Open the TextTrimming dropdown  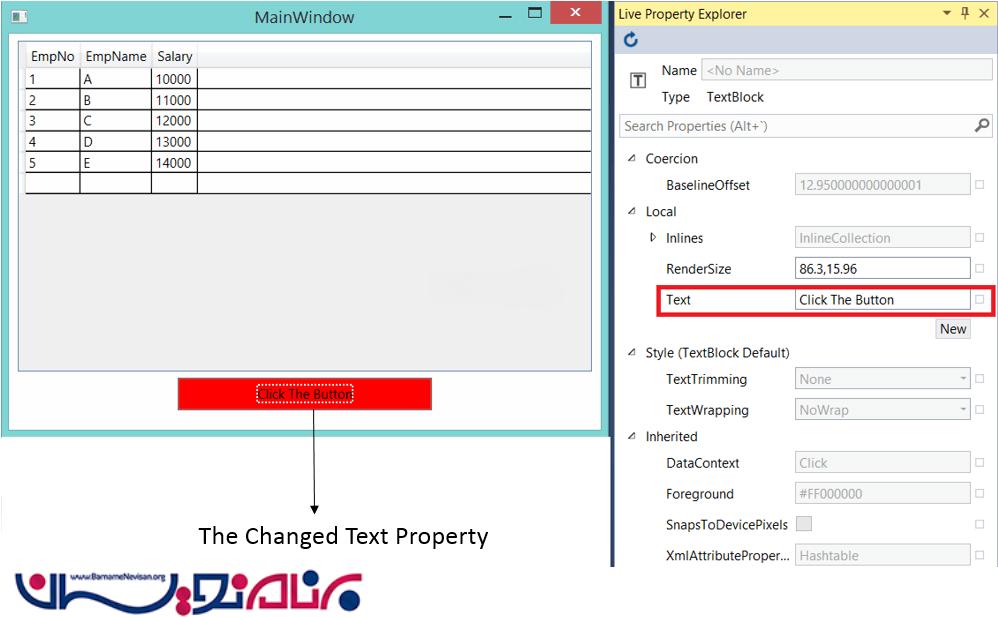pyautogui.click(x=963, y=379)
